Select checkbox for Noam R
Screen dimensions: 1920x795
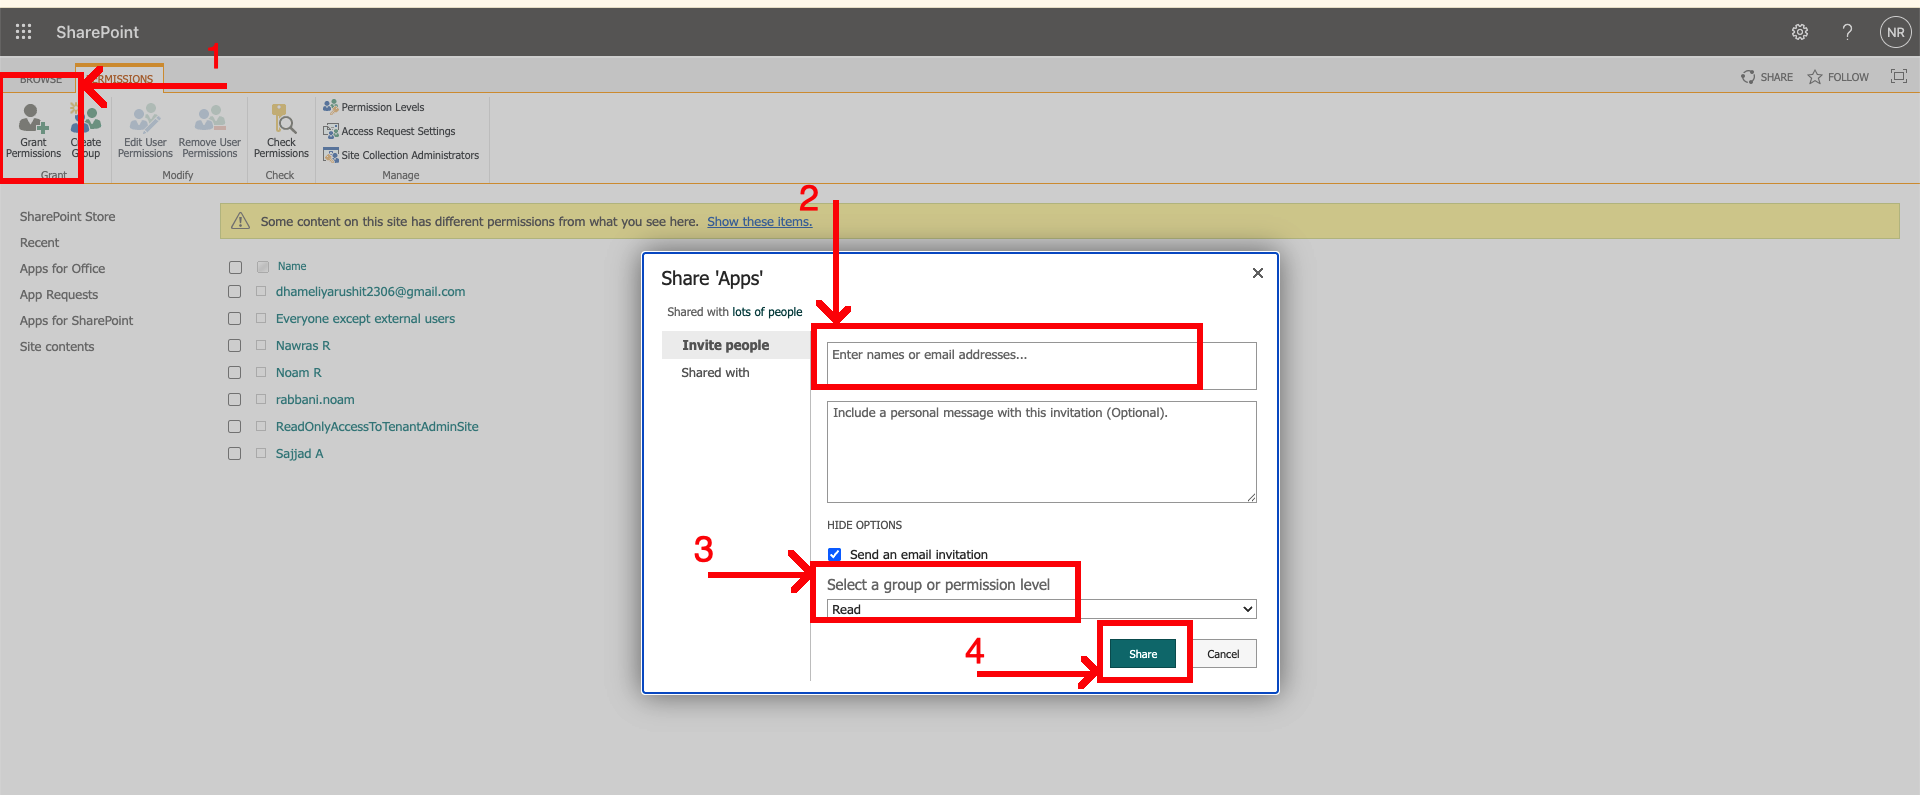coord(235,373)
